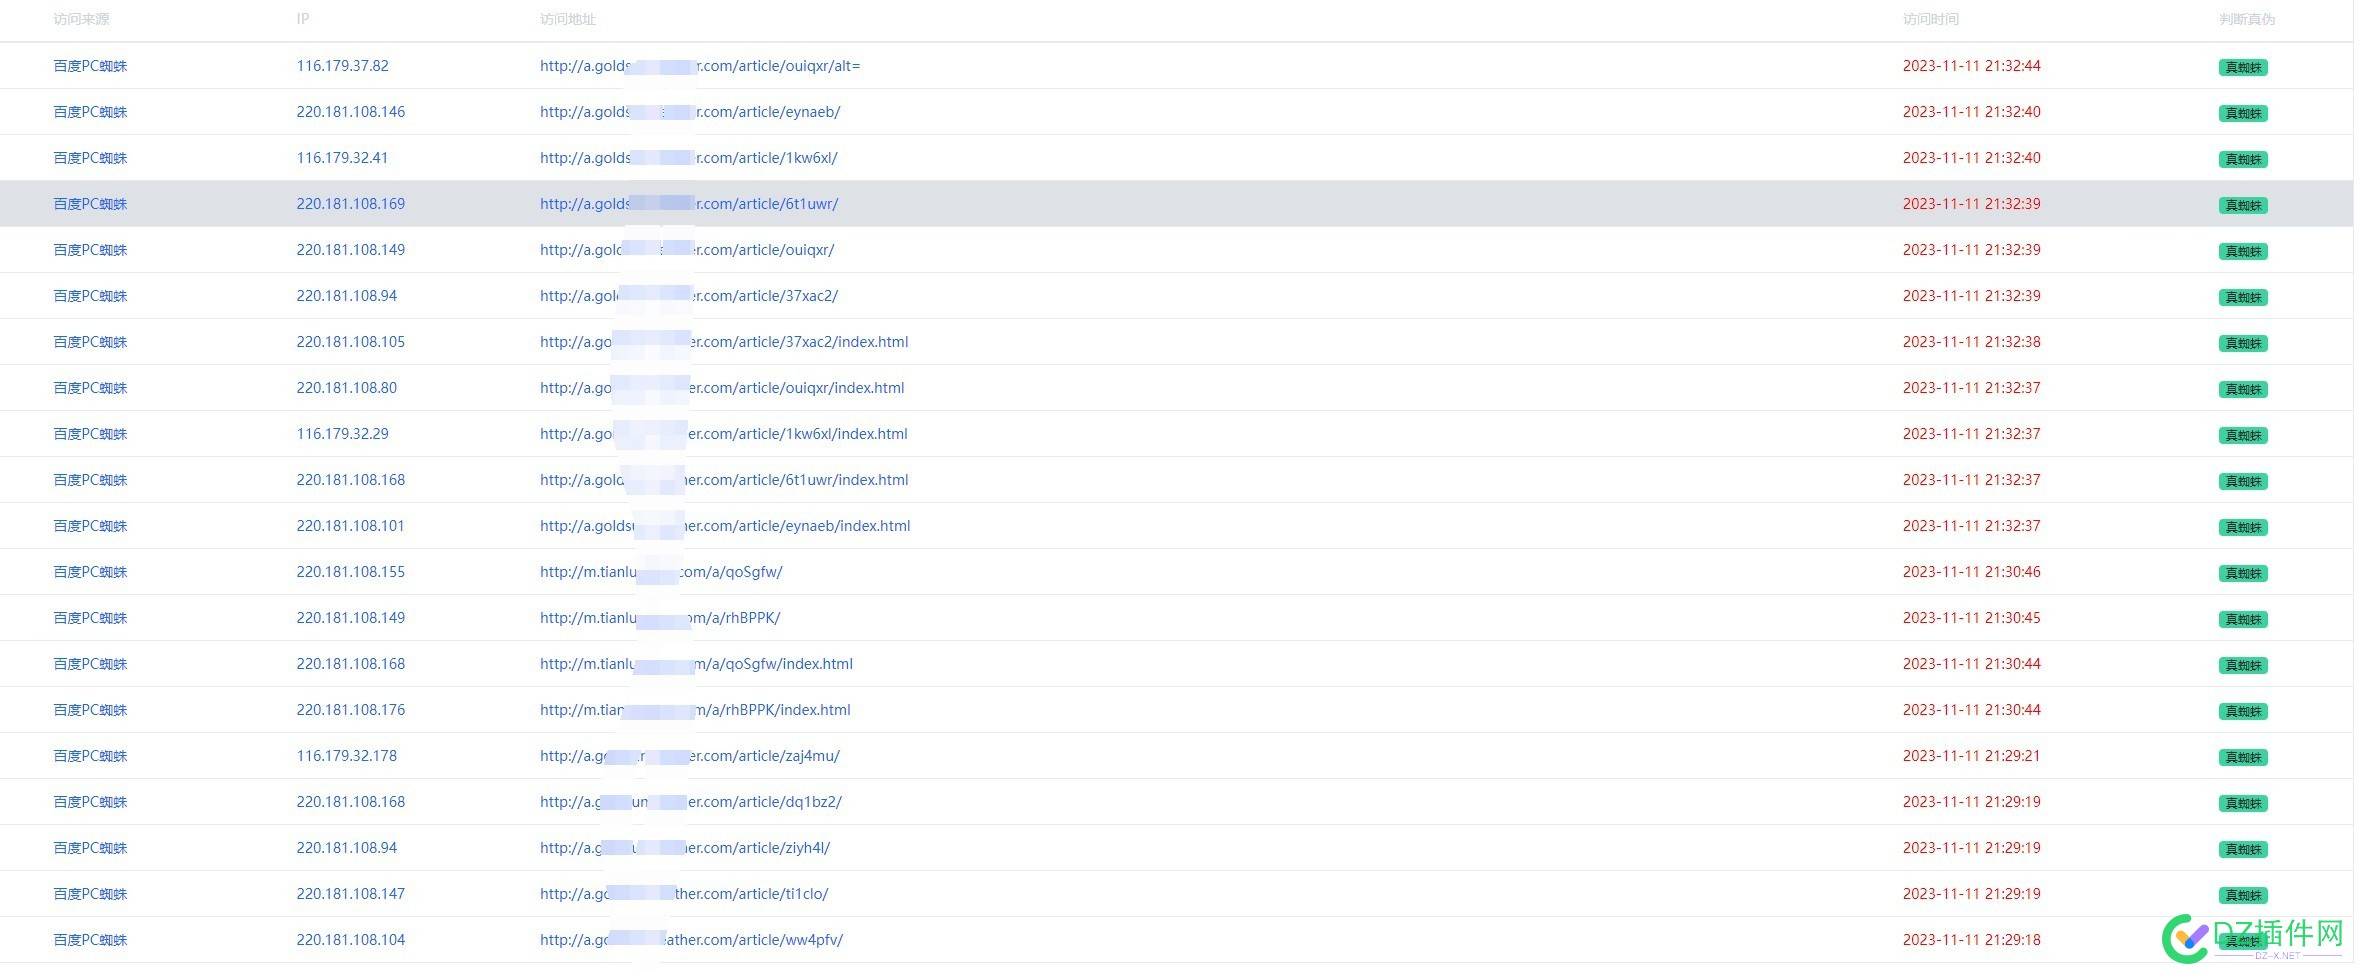Click 百度PC蜘蛛 in the 116.179.37.82 row
2362x979 pixels.
coord(91,66)
